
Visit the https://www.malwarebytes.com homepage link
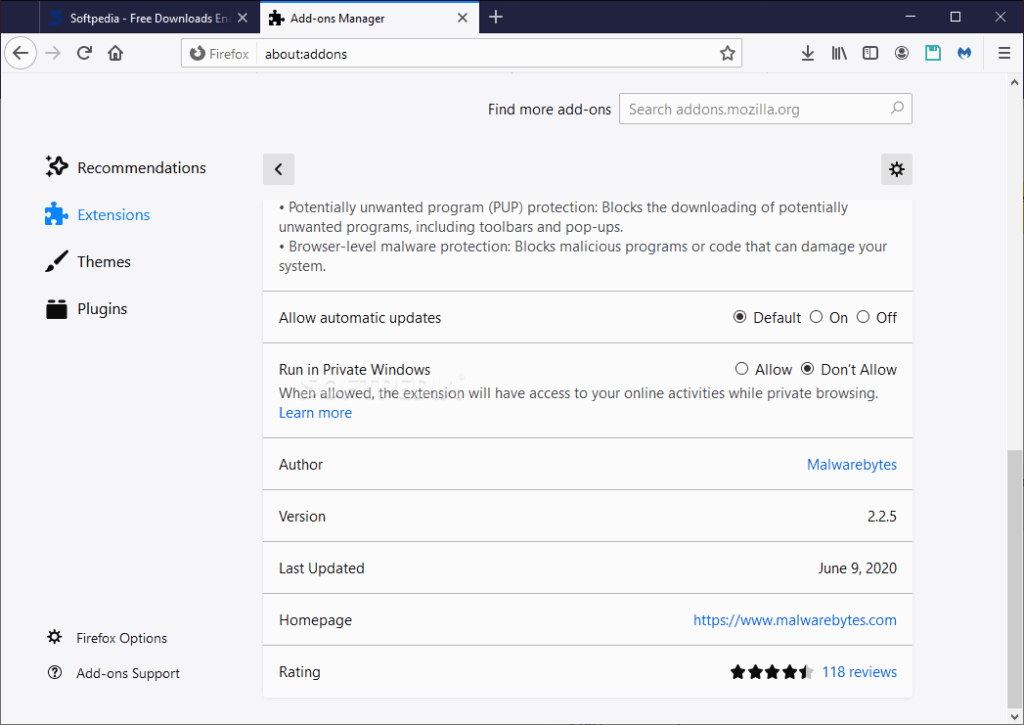(795, 620)
